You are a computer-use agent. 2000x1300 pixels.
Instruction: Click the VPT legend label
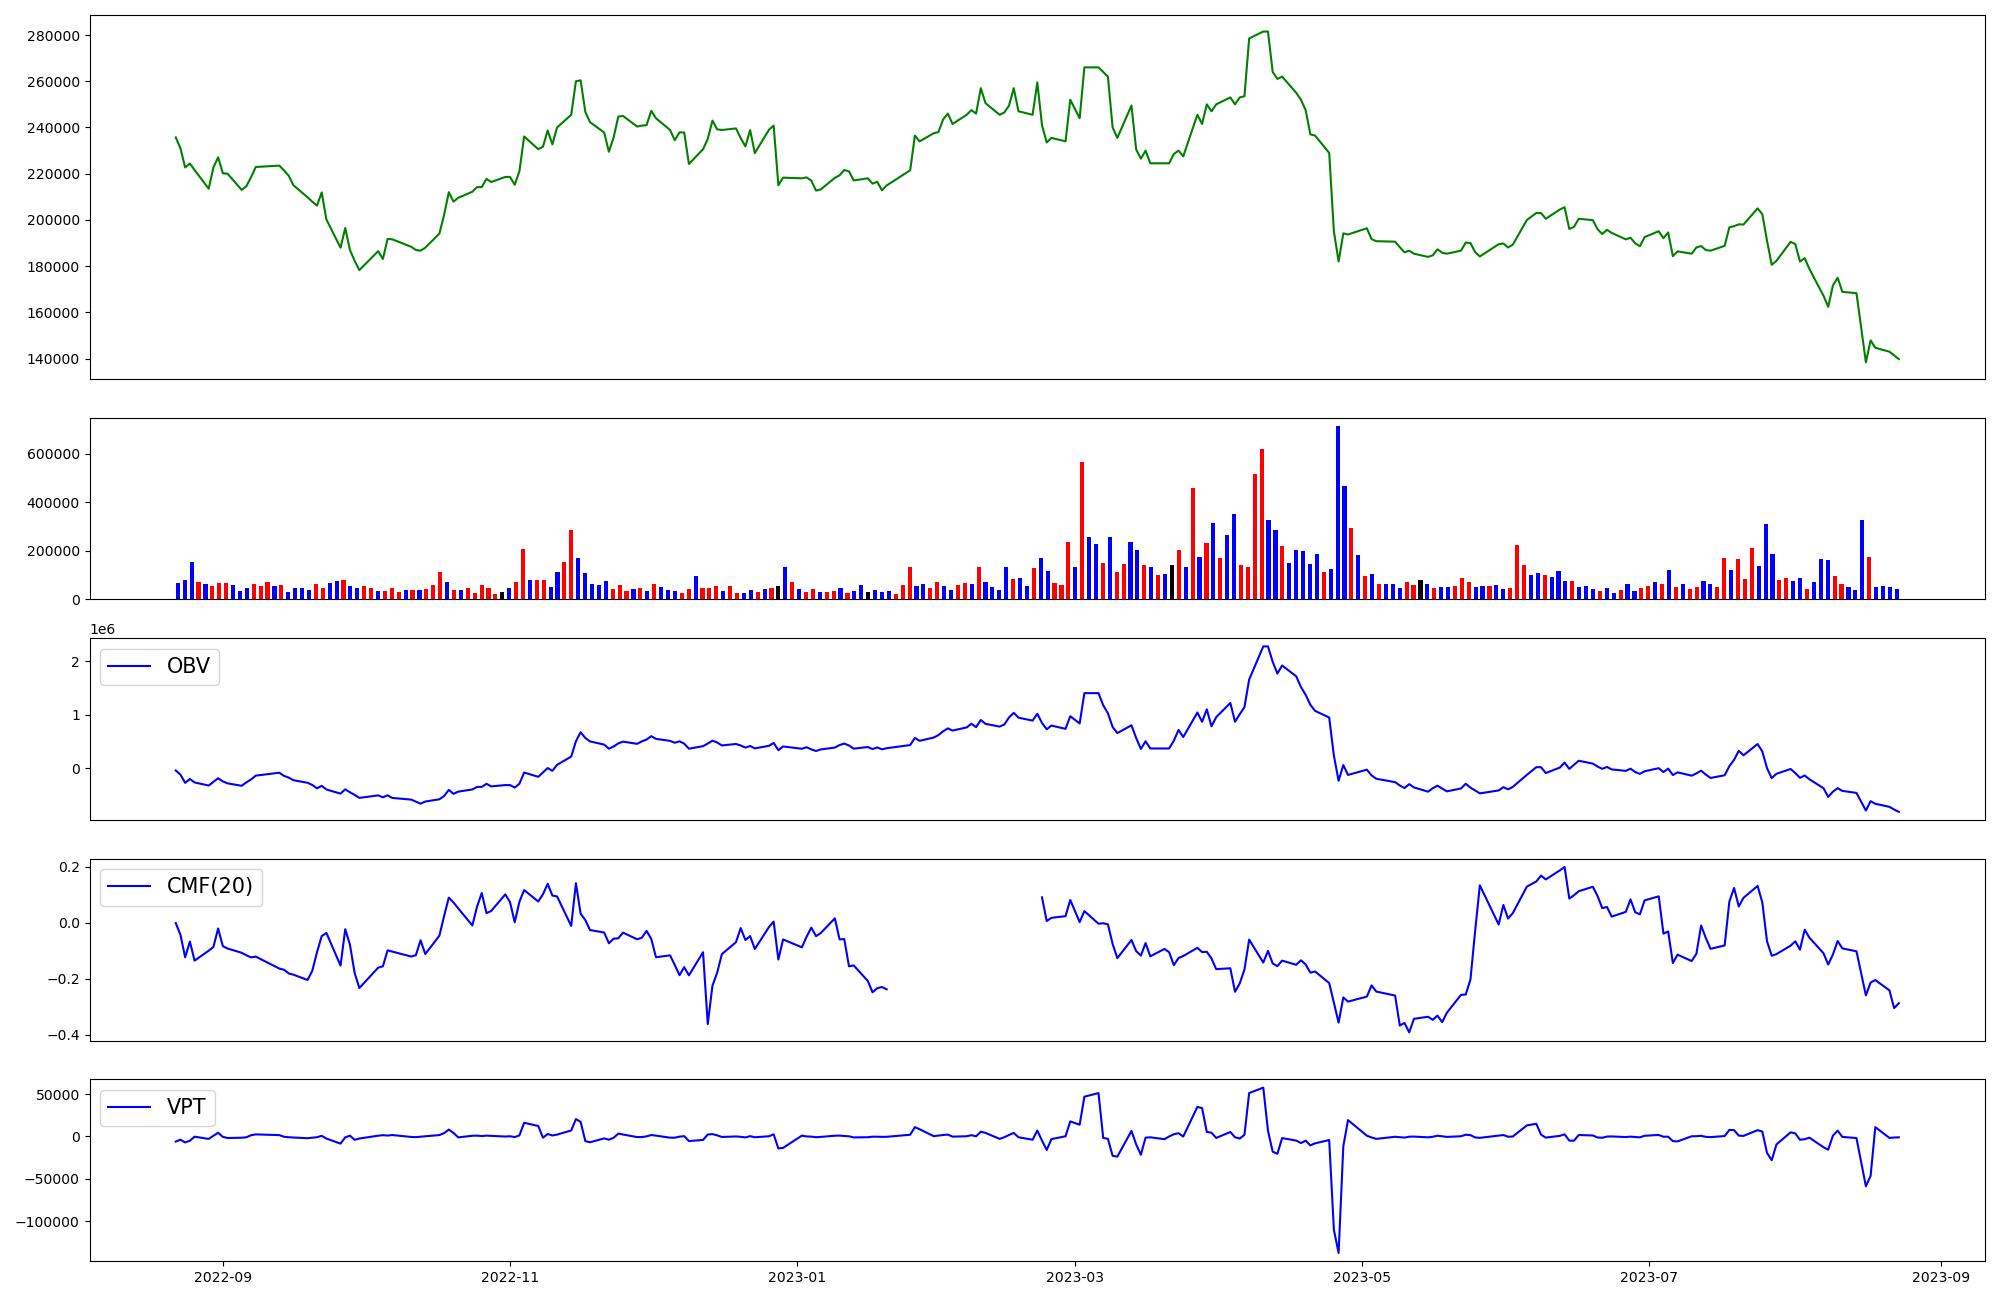[186, 1107]
